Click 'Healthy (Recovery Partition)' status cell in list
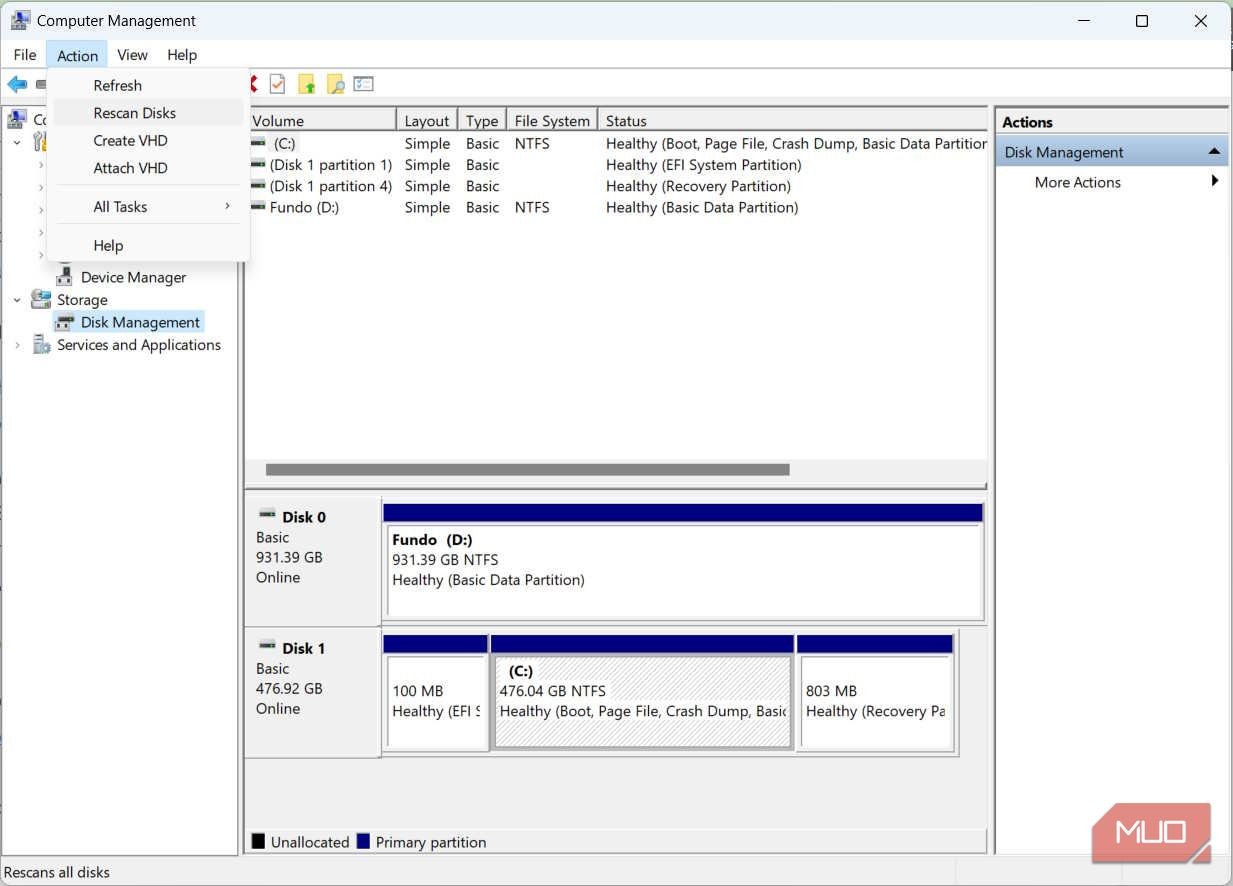This screenshot has height=886, width=1233. point(698,186)
